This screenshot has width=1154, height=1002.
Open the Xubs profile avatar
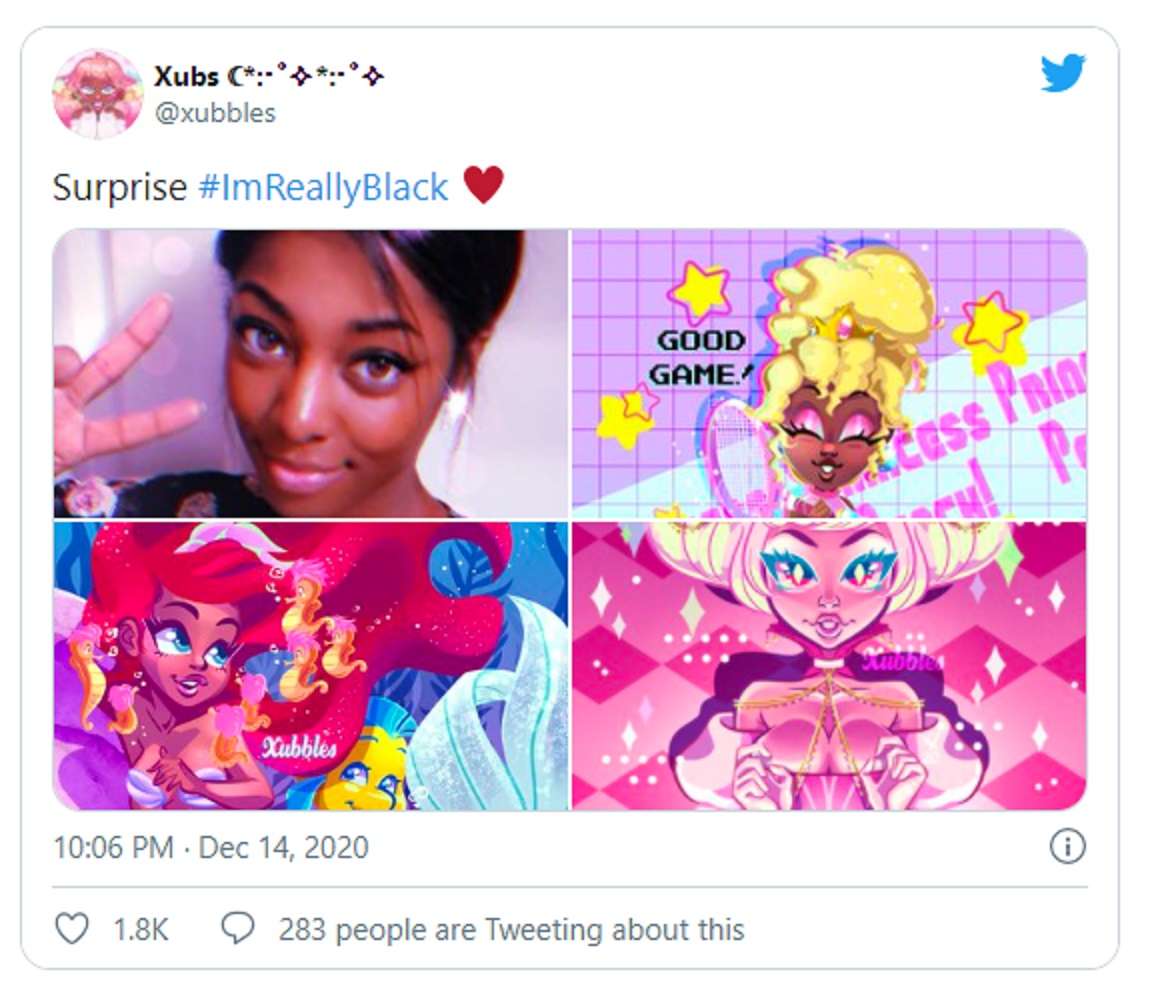(97, 94)
